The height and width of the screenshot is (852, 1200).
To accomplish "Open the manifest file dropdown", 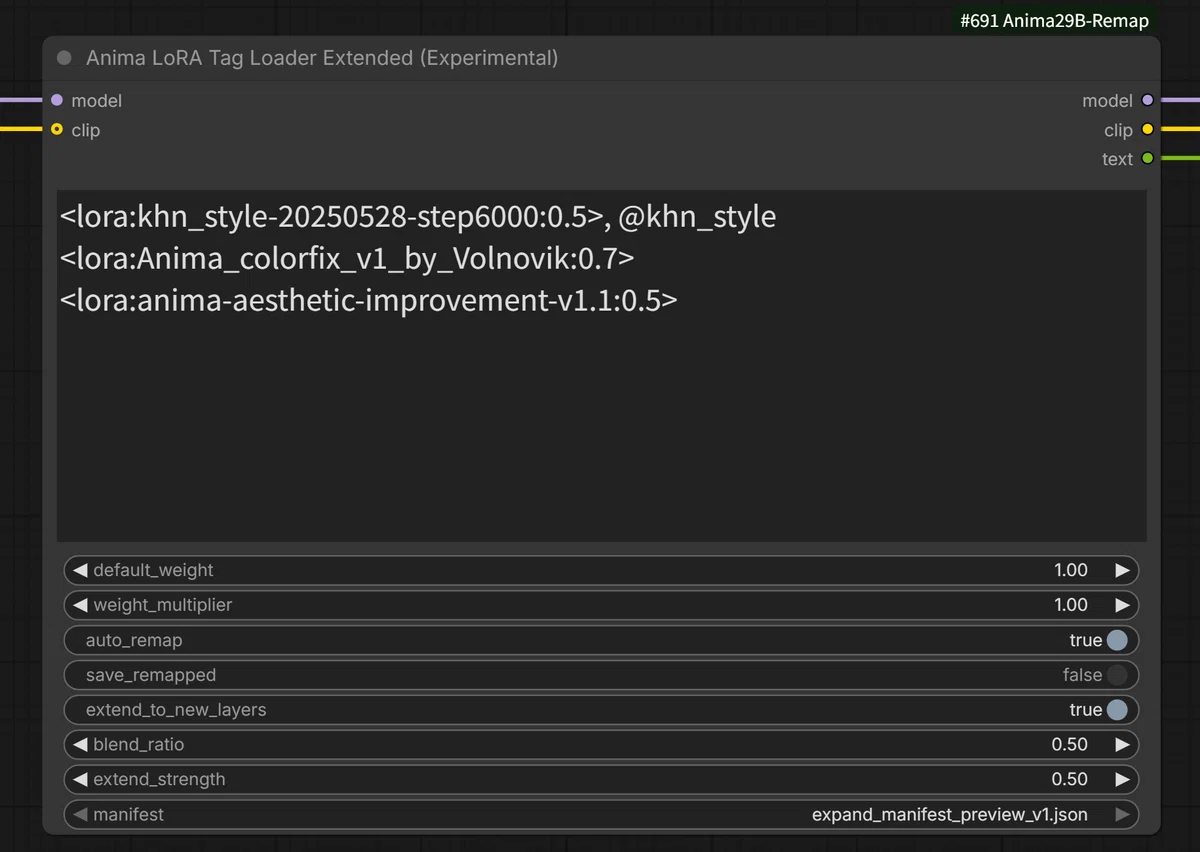I will click(x=601, y=814).
